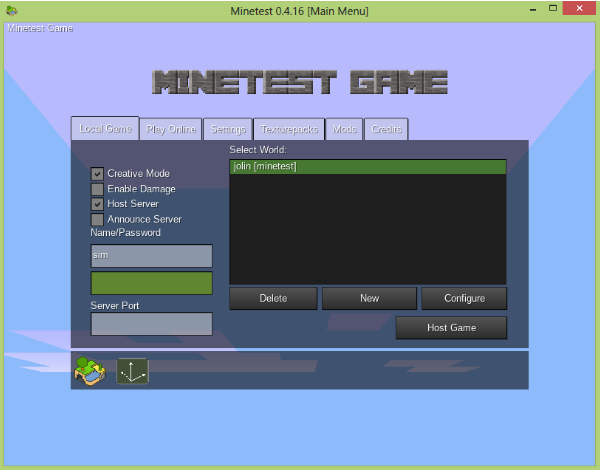
Task: Open the Texturepacks tab
Action: (x=289, y=129)
